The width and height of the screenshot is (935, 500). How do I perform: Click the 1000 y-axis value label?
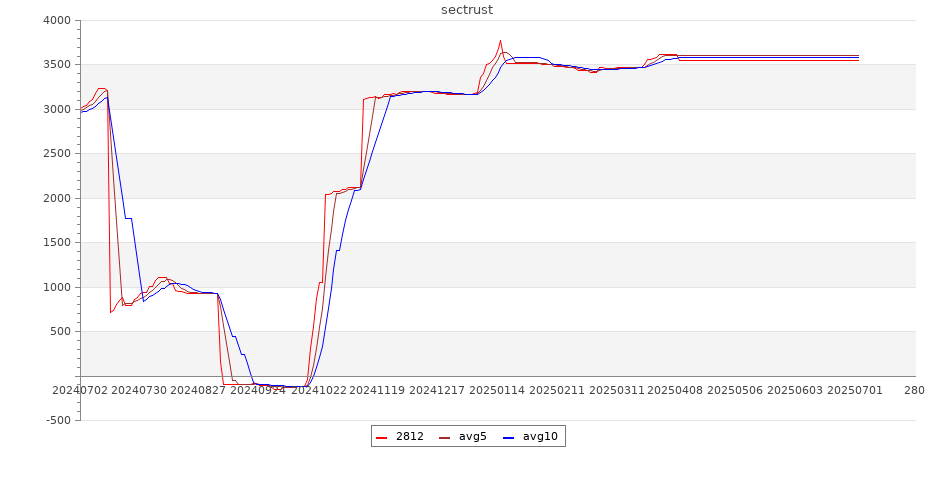pos(57,287)
